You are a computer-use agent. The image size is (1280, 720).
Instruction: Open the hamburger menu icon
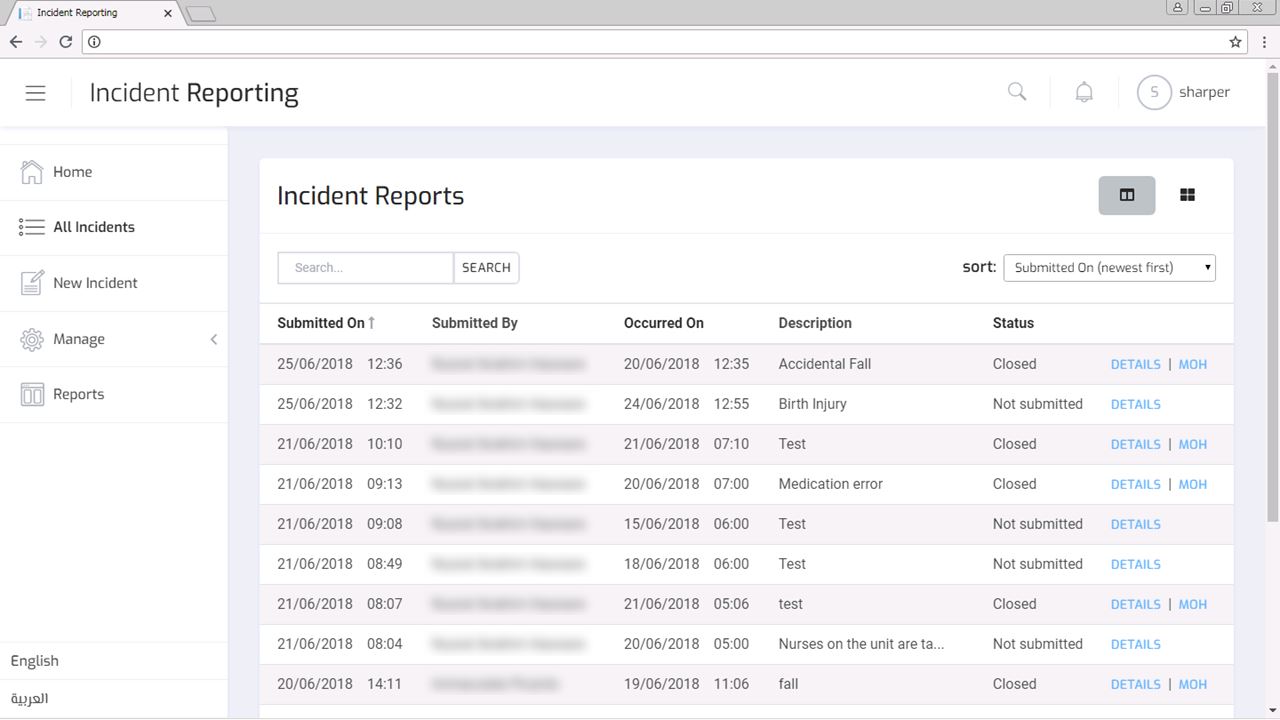tap(35, 93)
